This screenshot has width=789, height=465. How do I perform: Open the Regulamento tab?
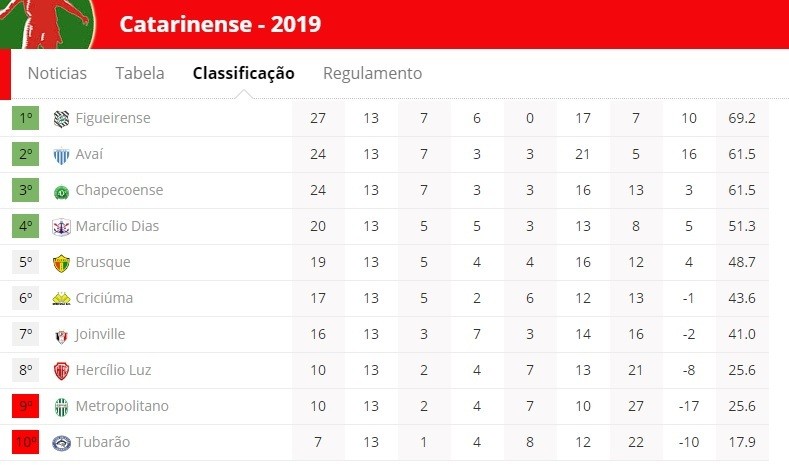pos(372,73)
